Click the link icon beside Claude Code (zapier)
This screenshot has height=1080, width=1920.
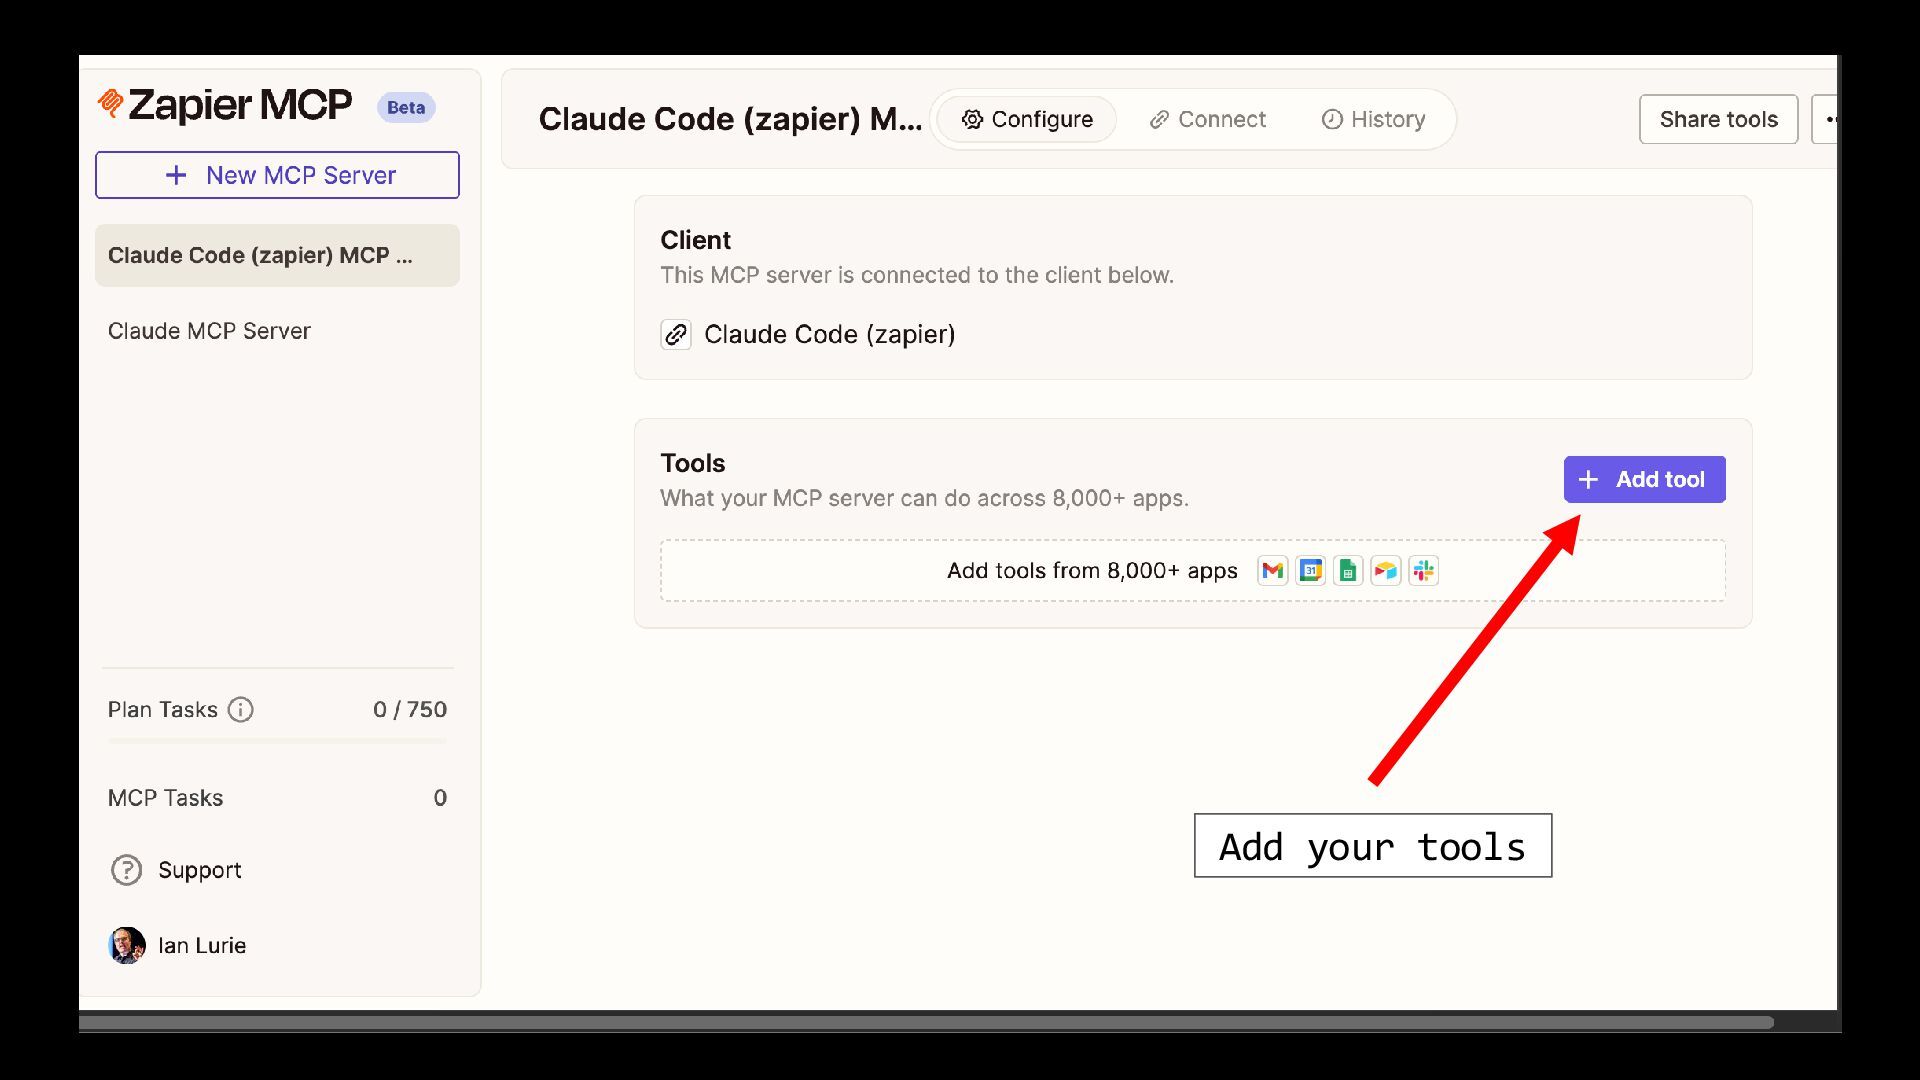[x=676, y=334]
